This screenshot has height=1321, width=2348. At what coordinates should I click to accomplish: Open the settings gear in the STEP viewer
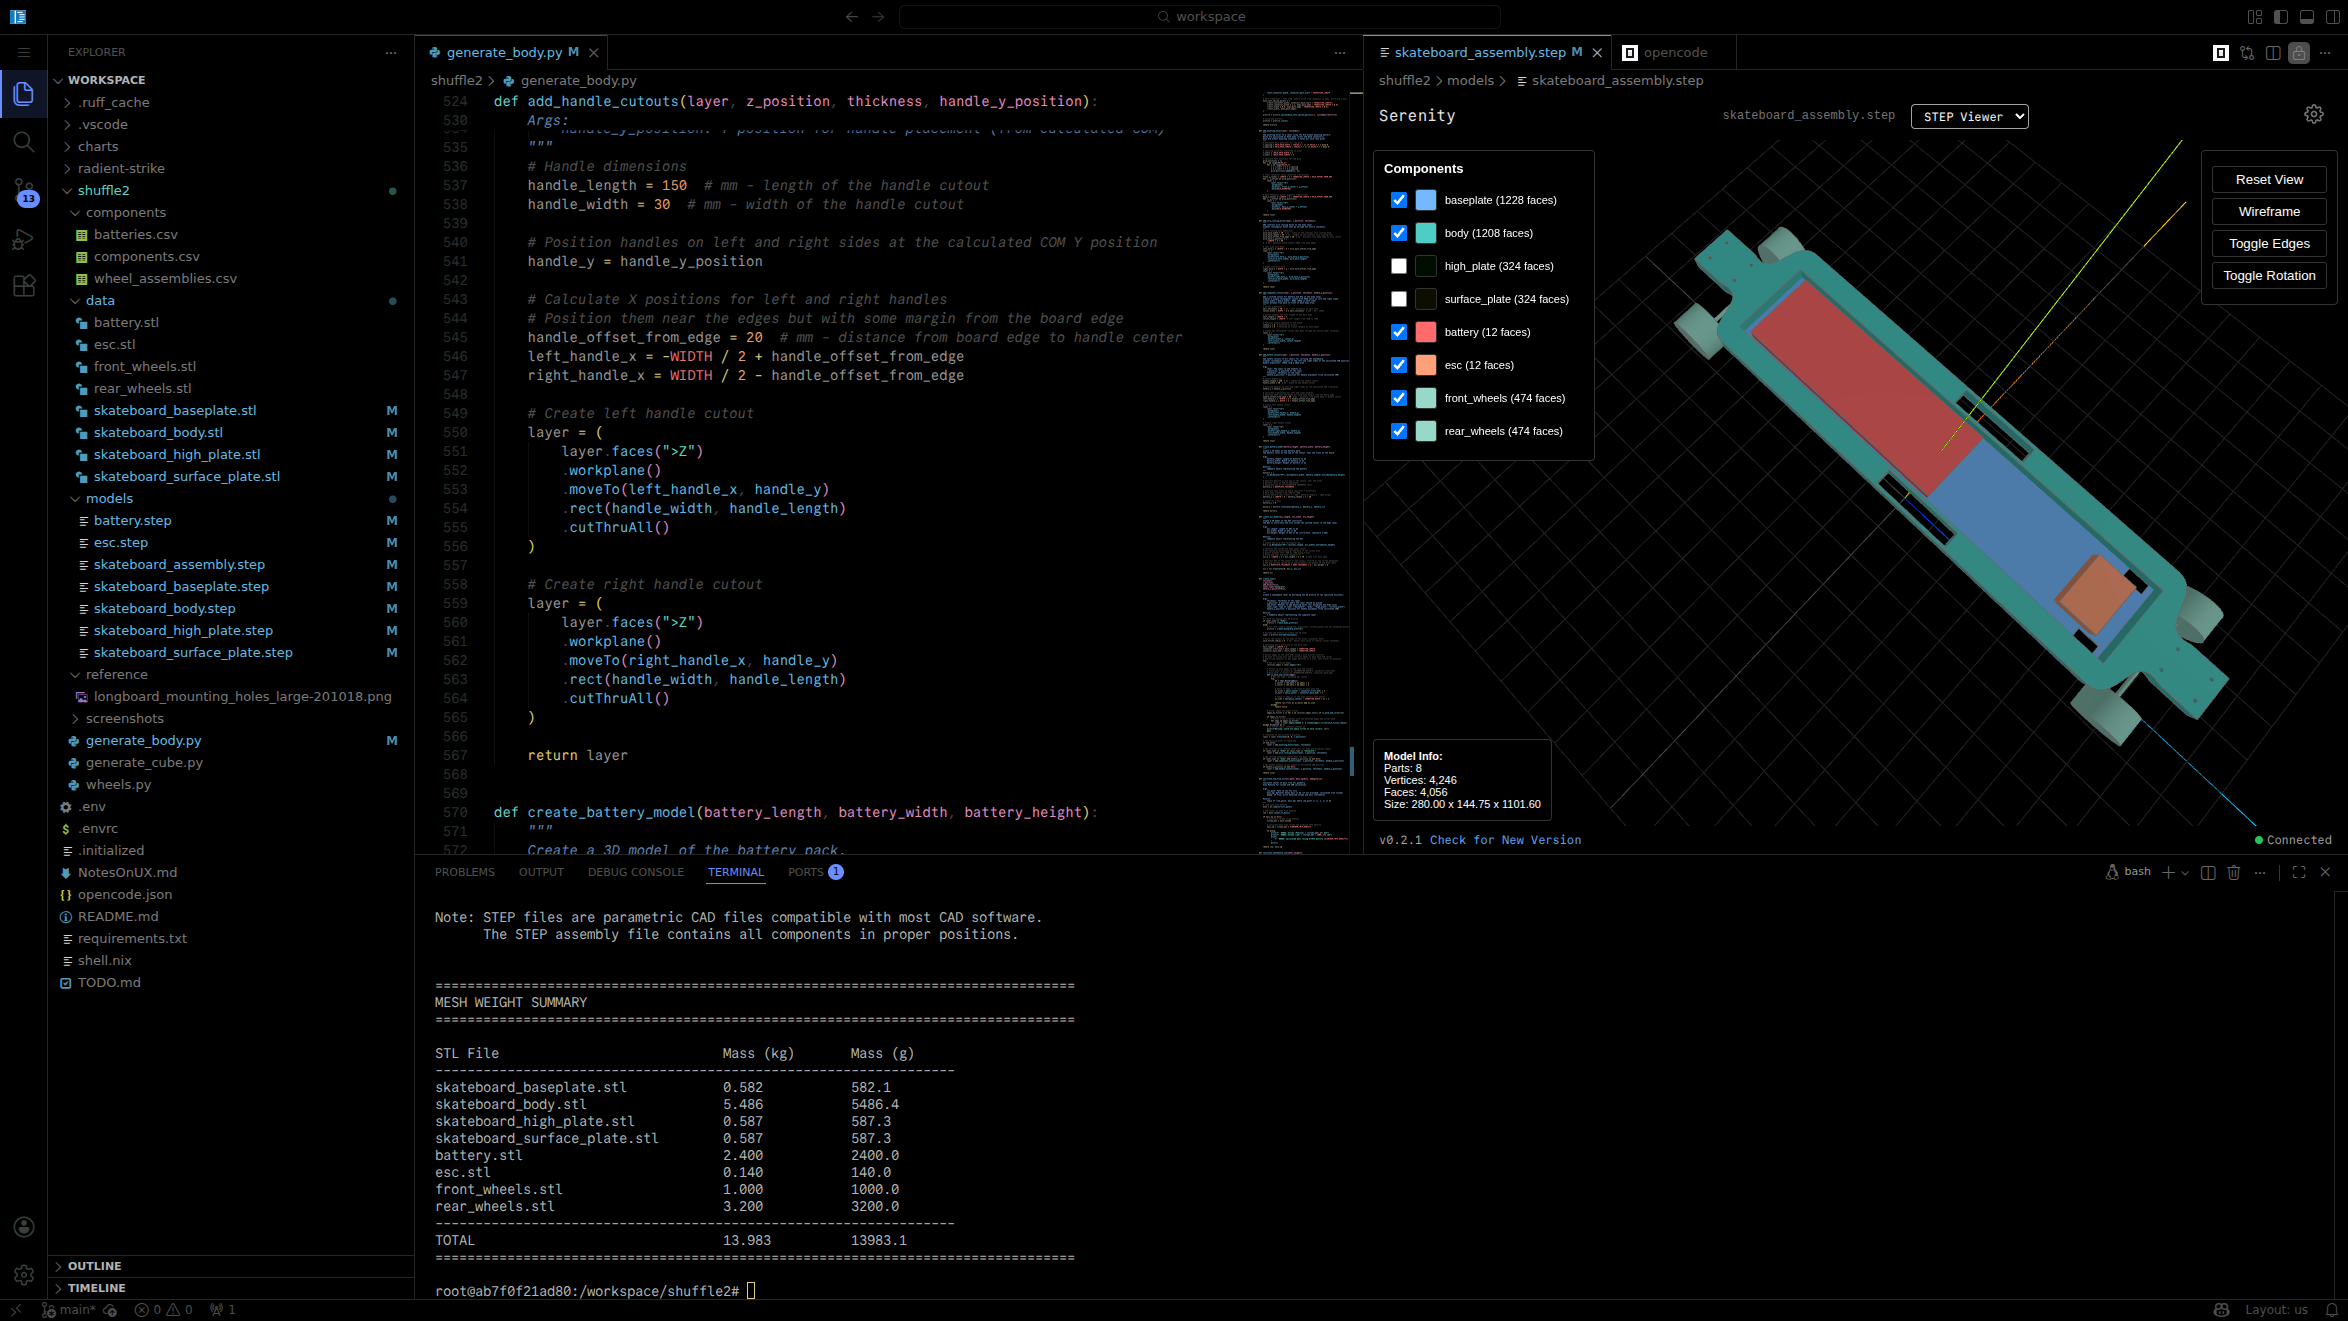click(2314, 113)
